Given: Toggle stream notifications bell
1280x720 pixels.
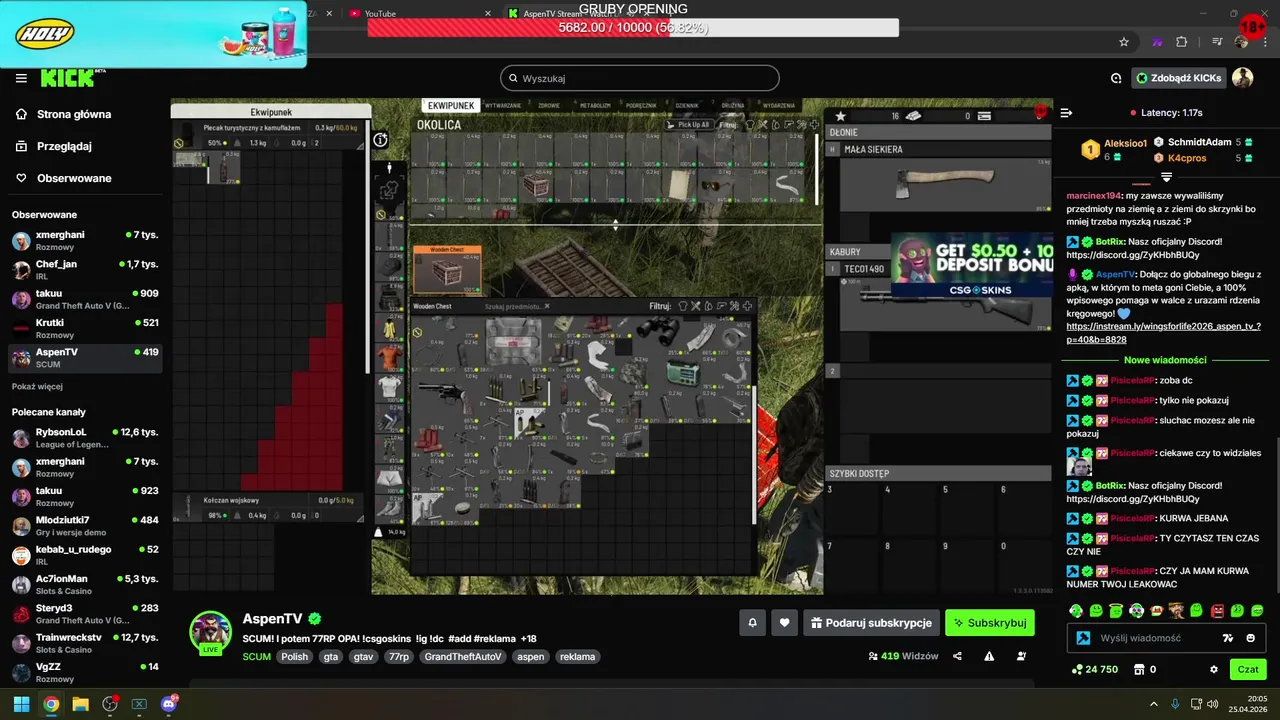Looking at the screenshot, I should (753, 623).
